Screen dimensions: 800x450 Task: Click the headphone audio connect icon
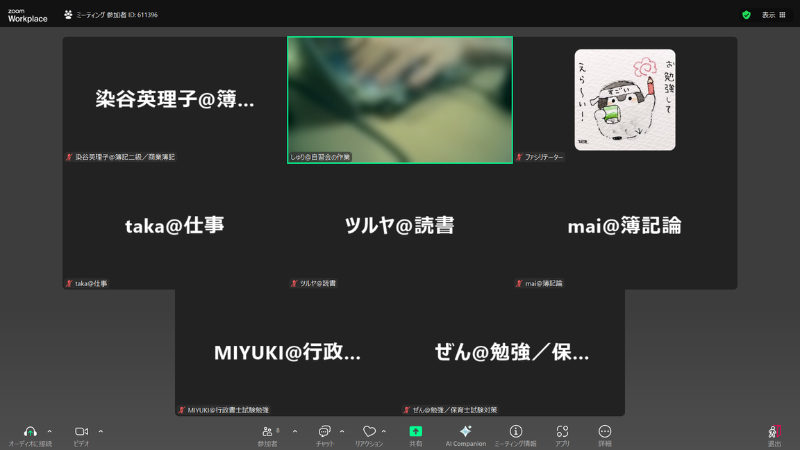[x=30, y=432]
